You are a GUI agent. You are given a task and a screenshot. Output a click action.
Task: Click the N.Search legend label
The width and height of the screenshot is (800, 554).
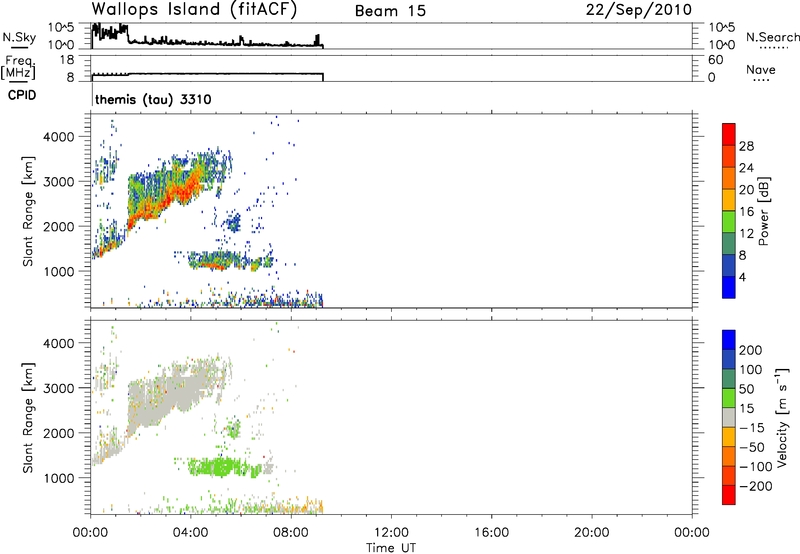click(772, 37)
